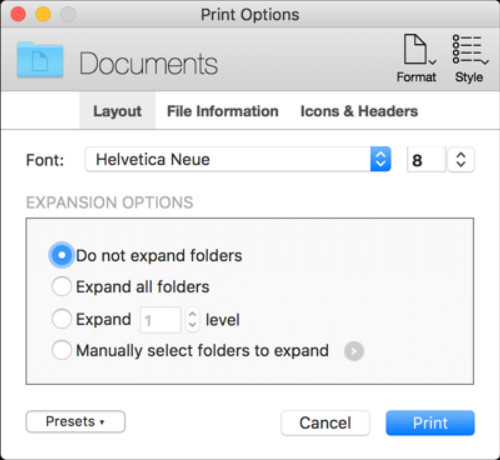Screen dimensions: 500x460
Task: Choose Expand all folders radio button
Action: (x=62, y=286)
